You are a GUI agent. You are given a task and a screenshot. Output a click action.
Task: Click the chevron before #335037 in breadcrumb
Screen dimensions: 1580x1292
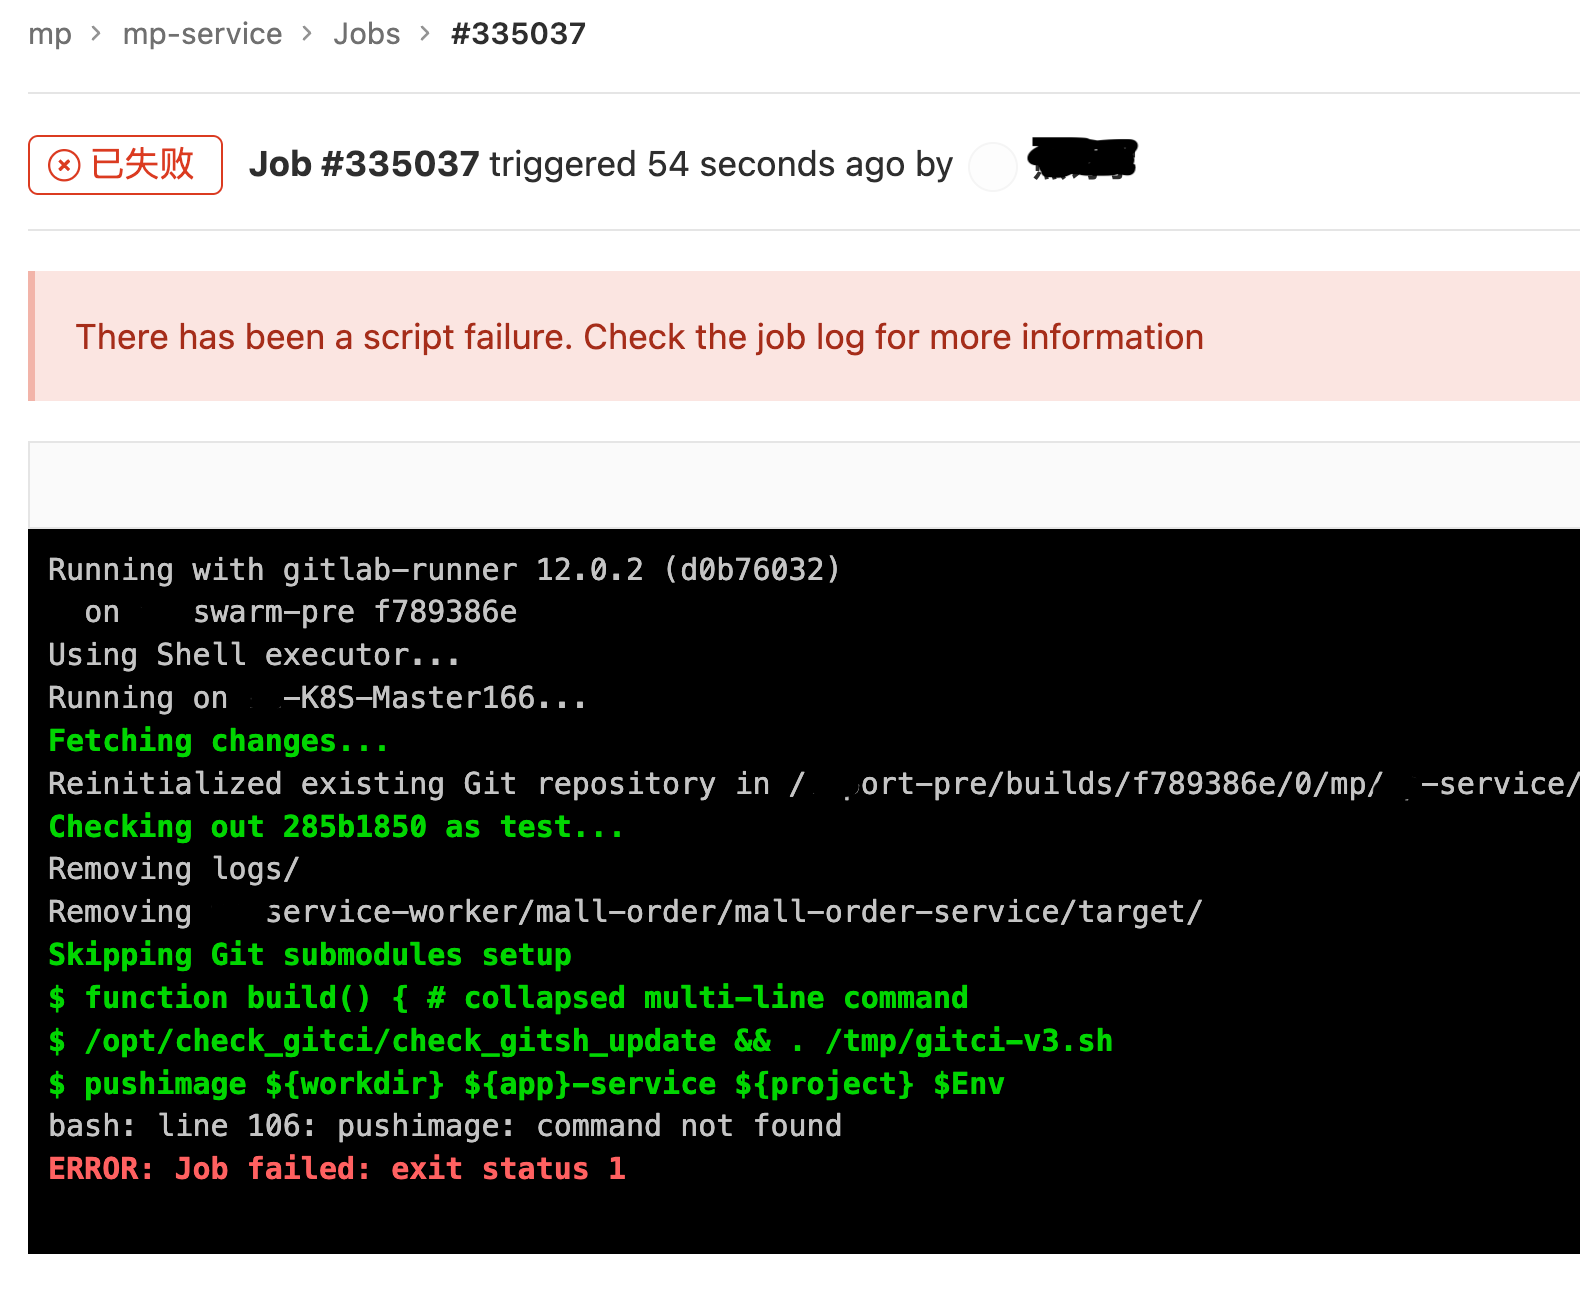click(425, 34)
